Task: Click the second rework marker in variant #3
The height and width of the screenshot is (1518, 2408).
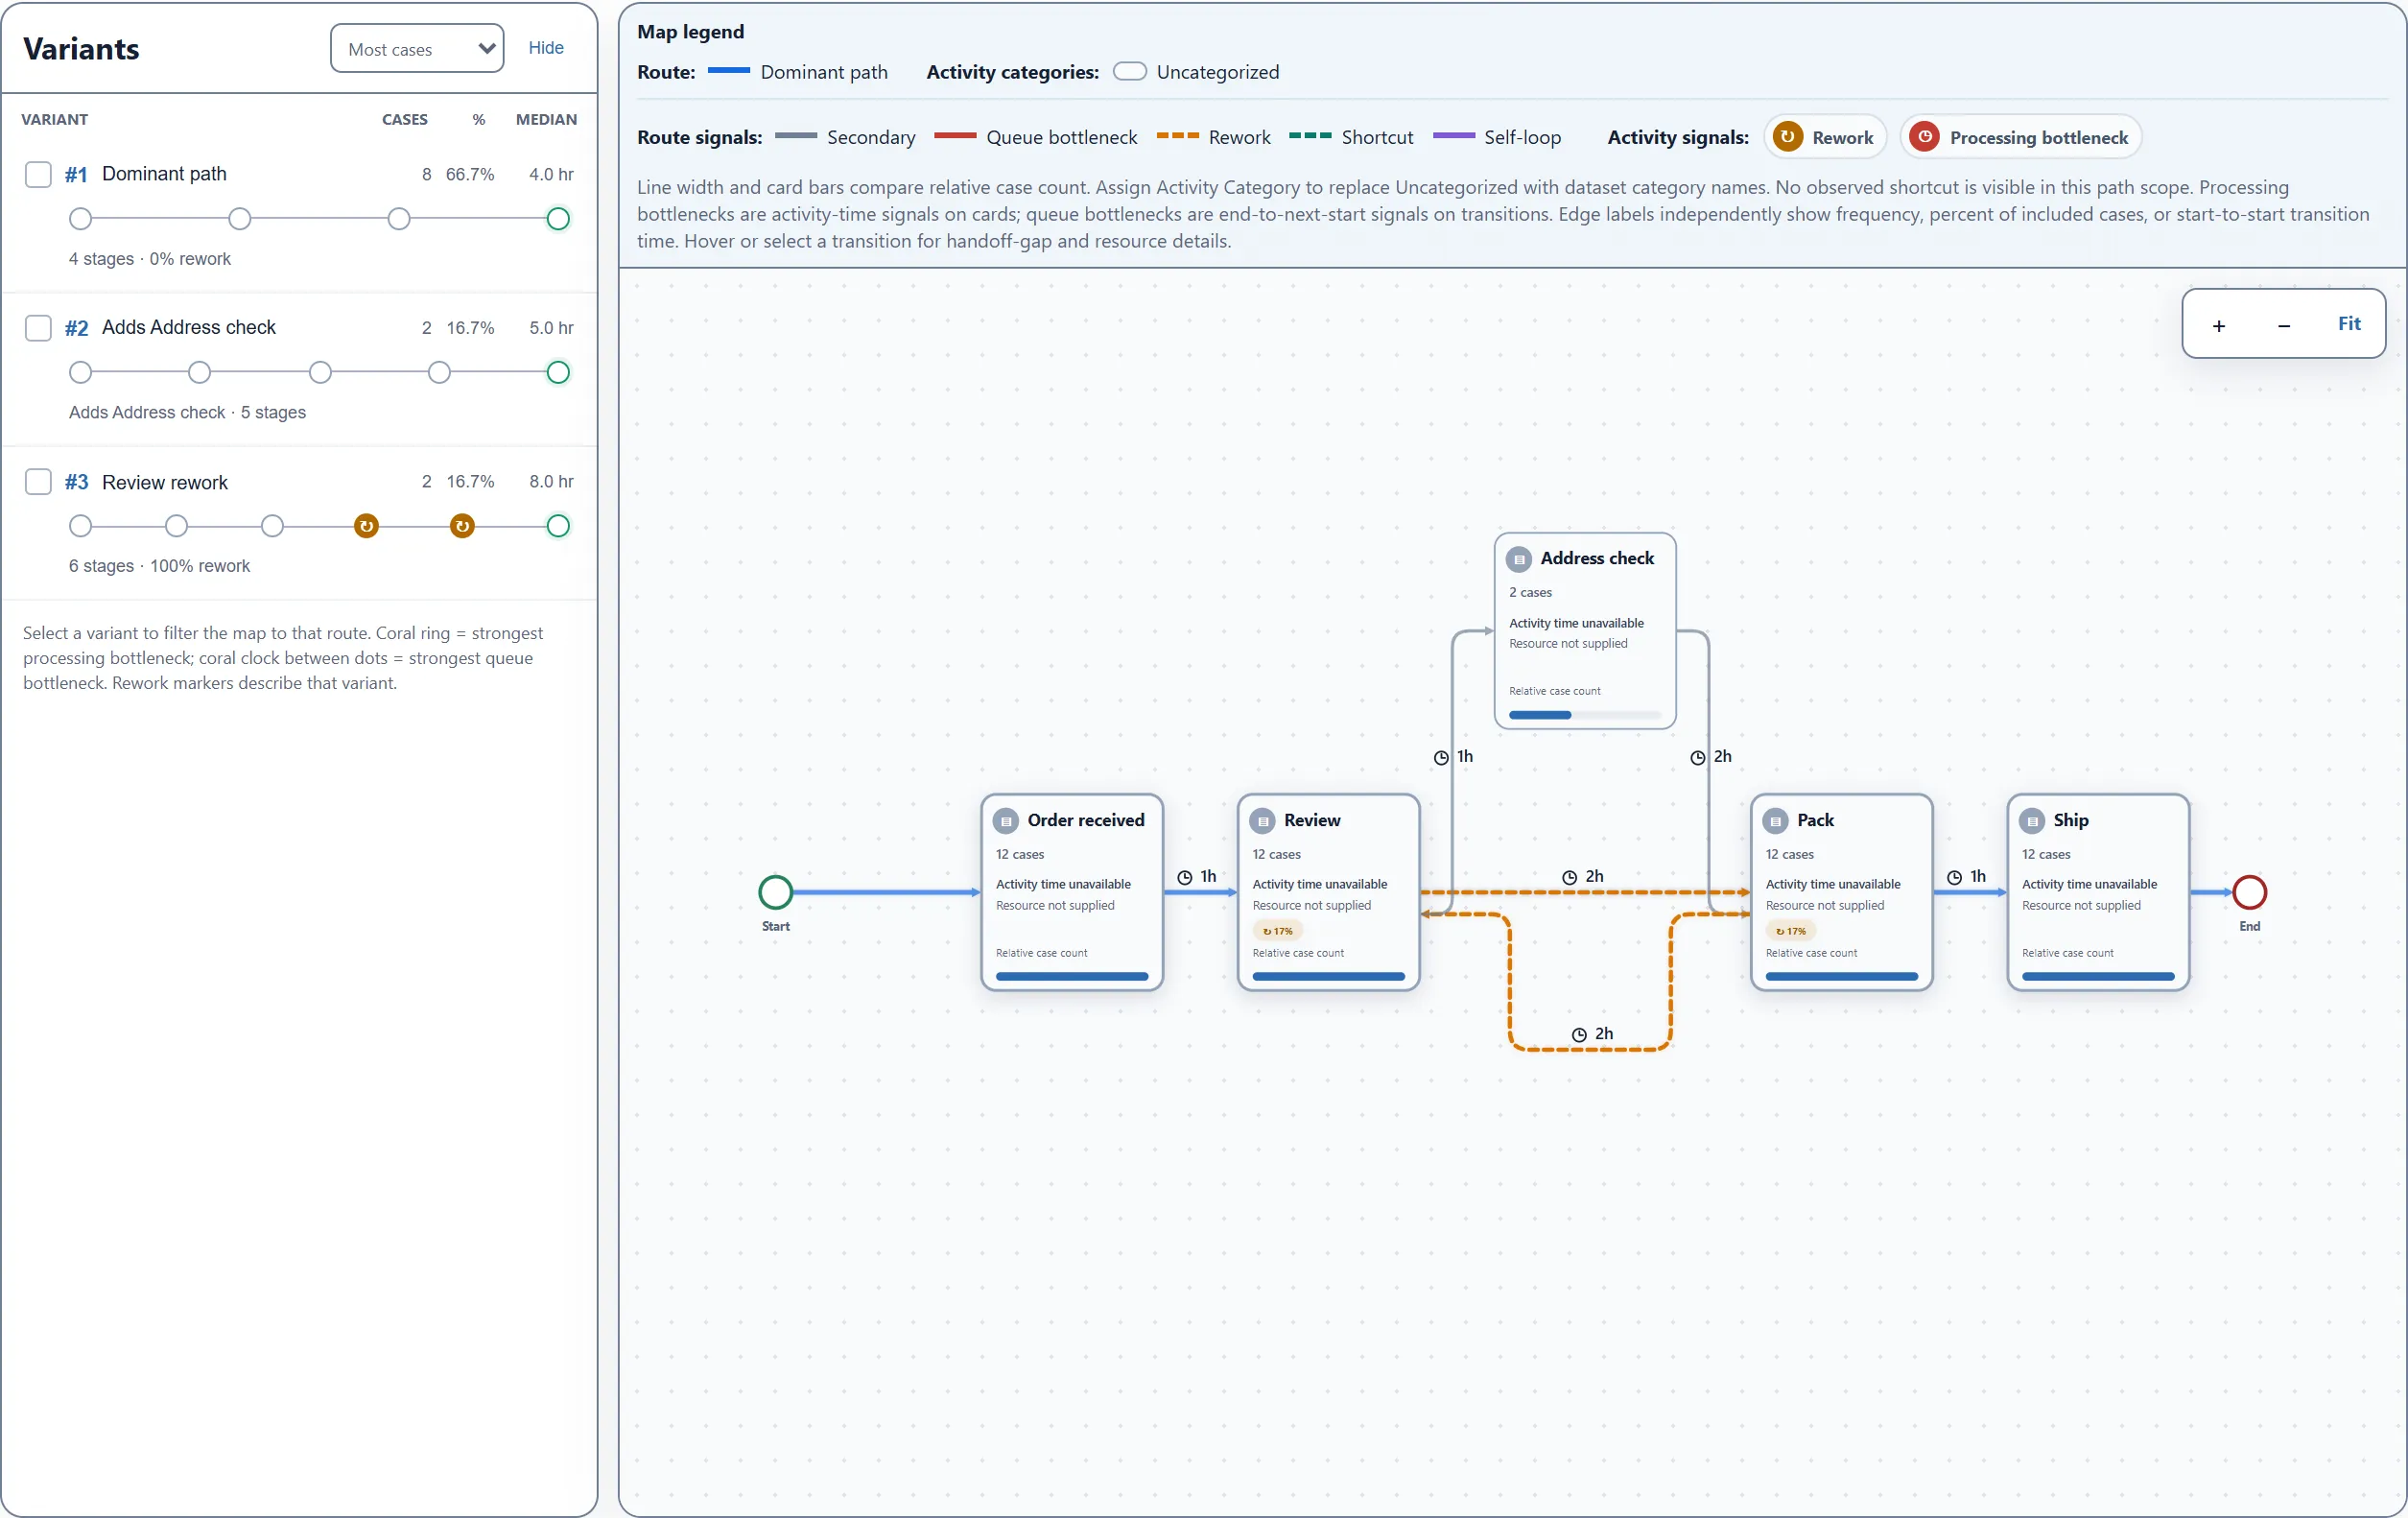Action: (462, 526)
